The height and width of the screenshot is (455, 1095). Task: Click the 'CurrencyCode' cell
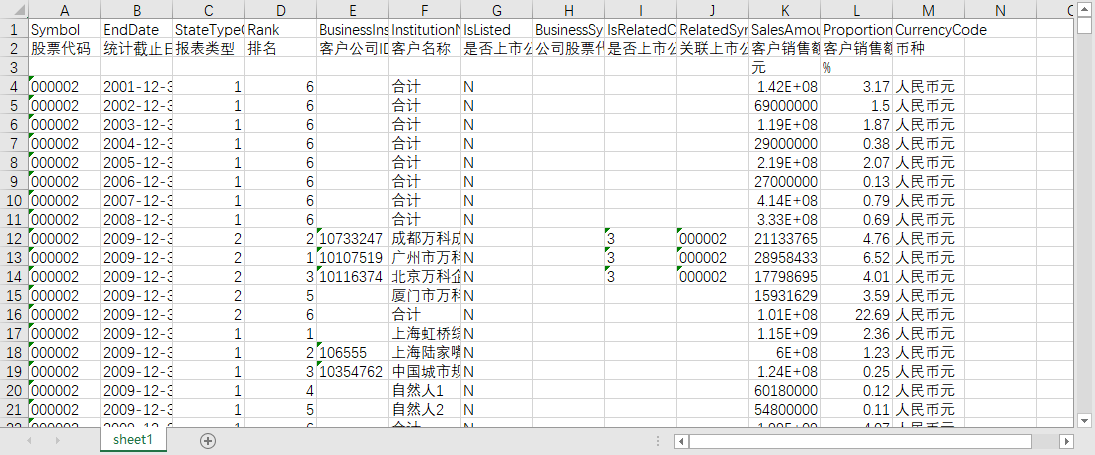pyautogui.click(x=928, y=30)
